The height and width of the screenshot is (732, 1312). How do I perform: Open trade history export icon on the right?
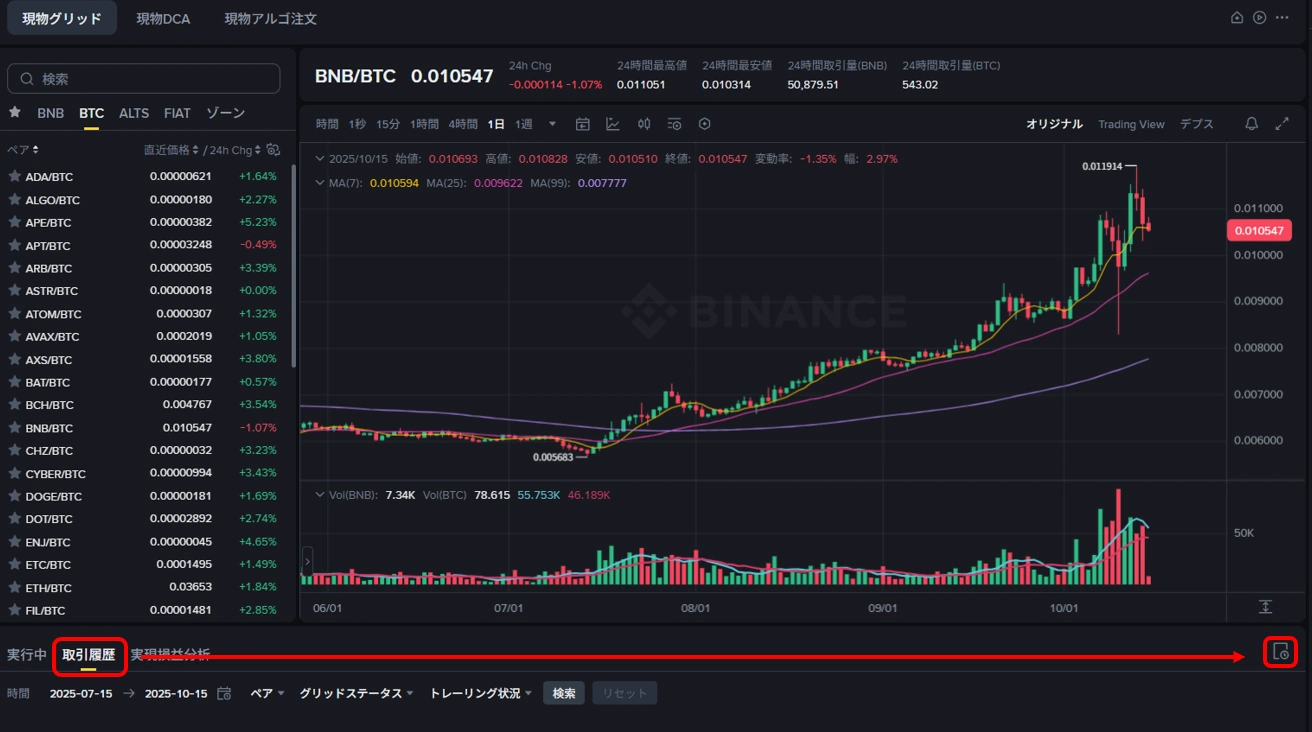tap(1281, 652)
